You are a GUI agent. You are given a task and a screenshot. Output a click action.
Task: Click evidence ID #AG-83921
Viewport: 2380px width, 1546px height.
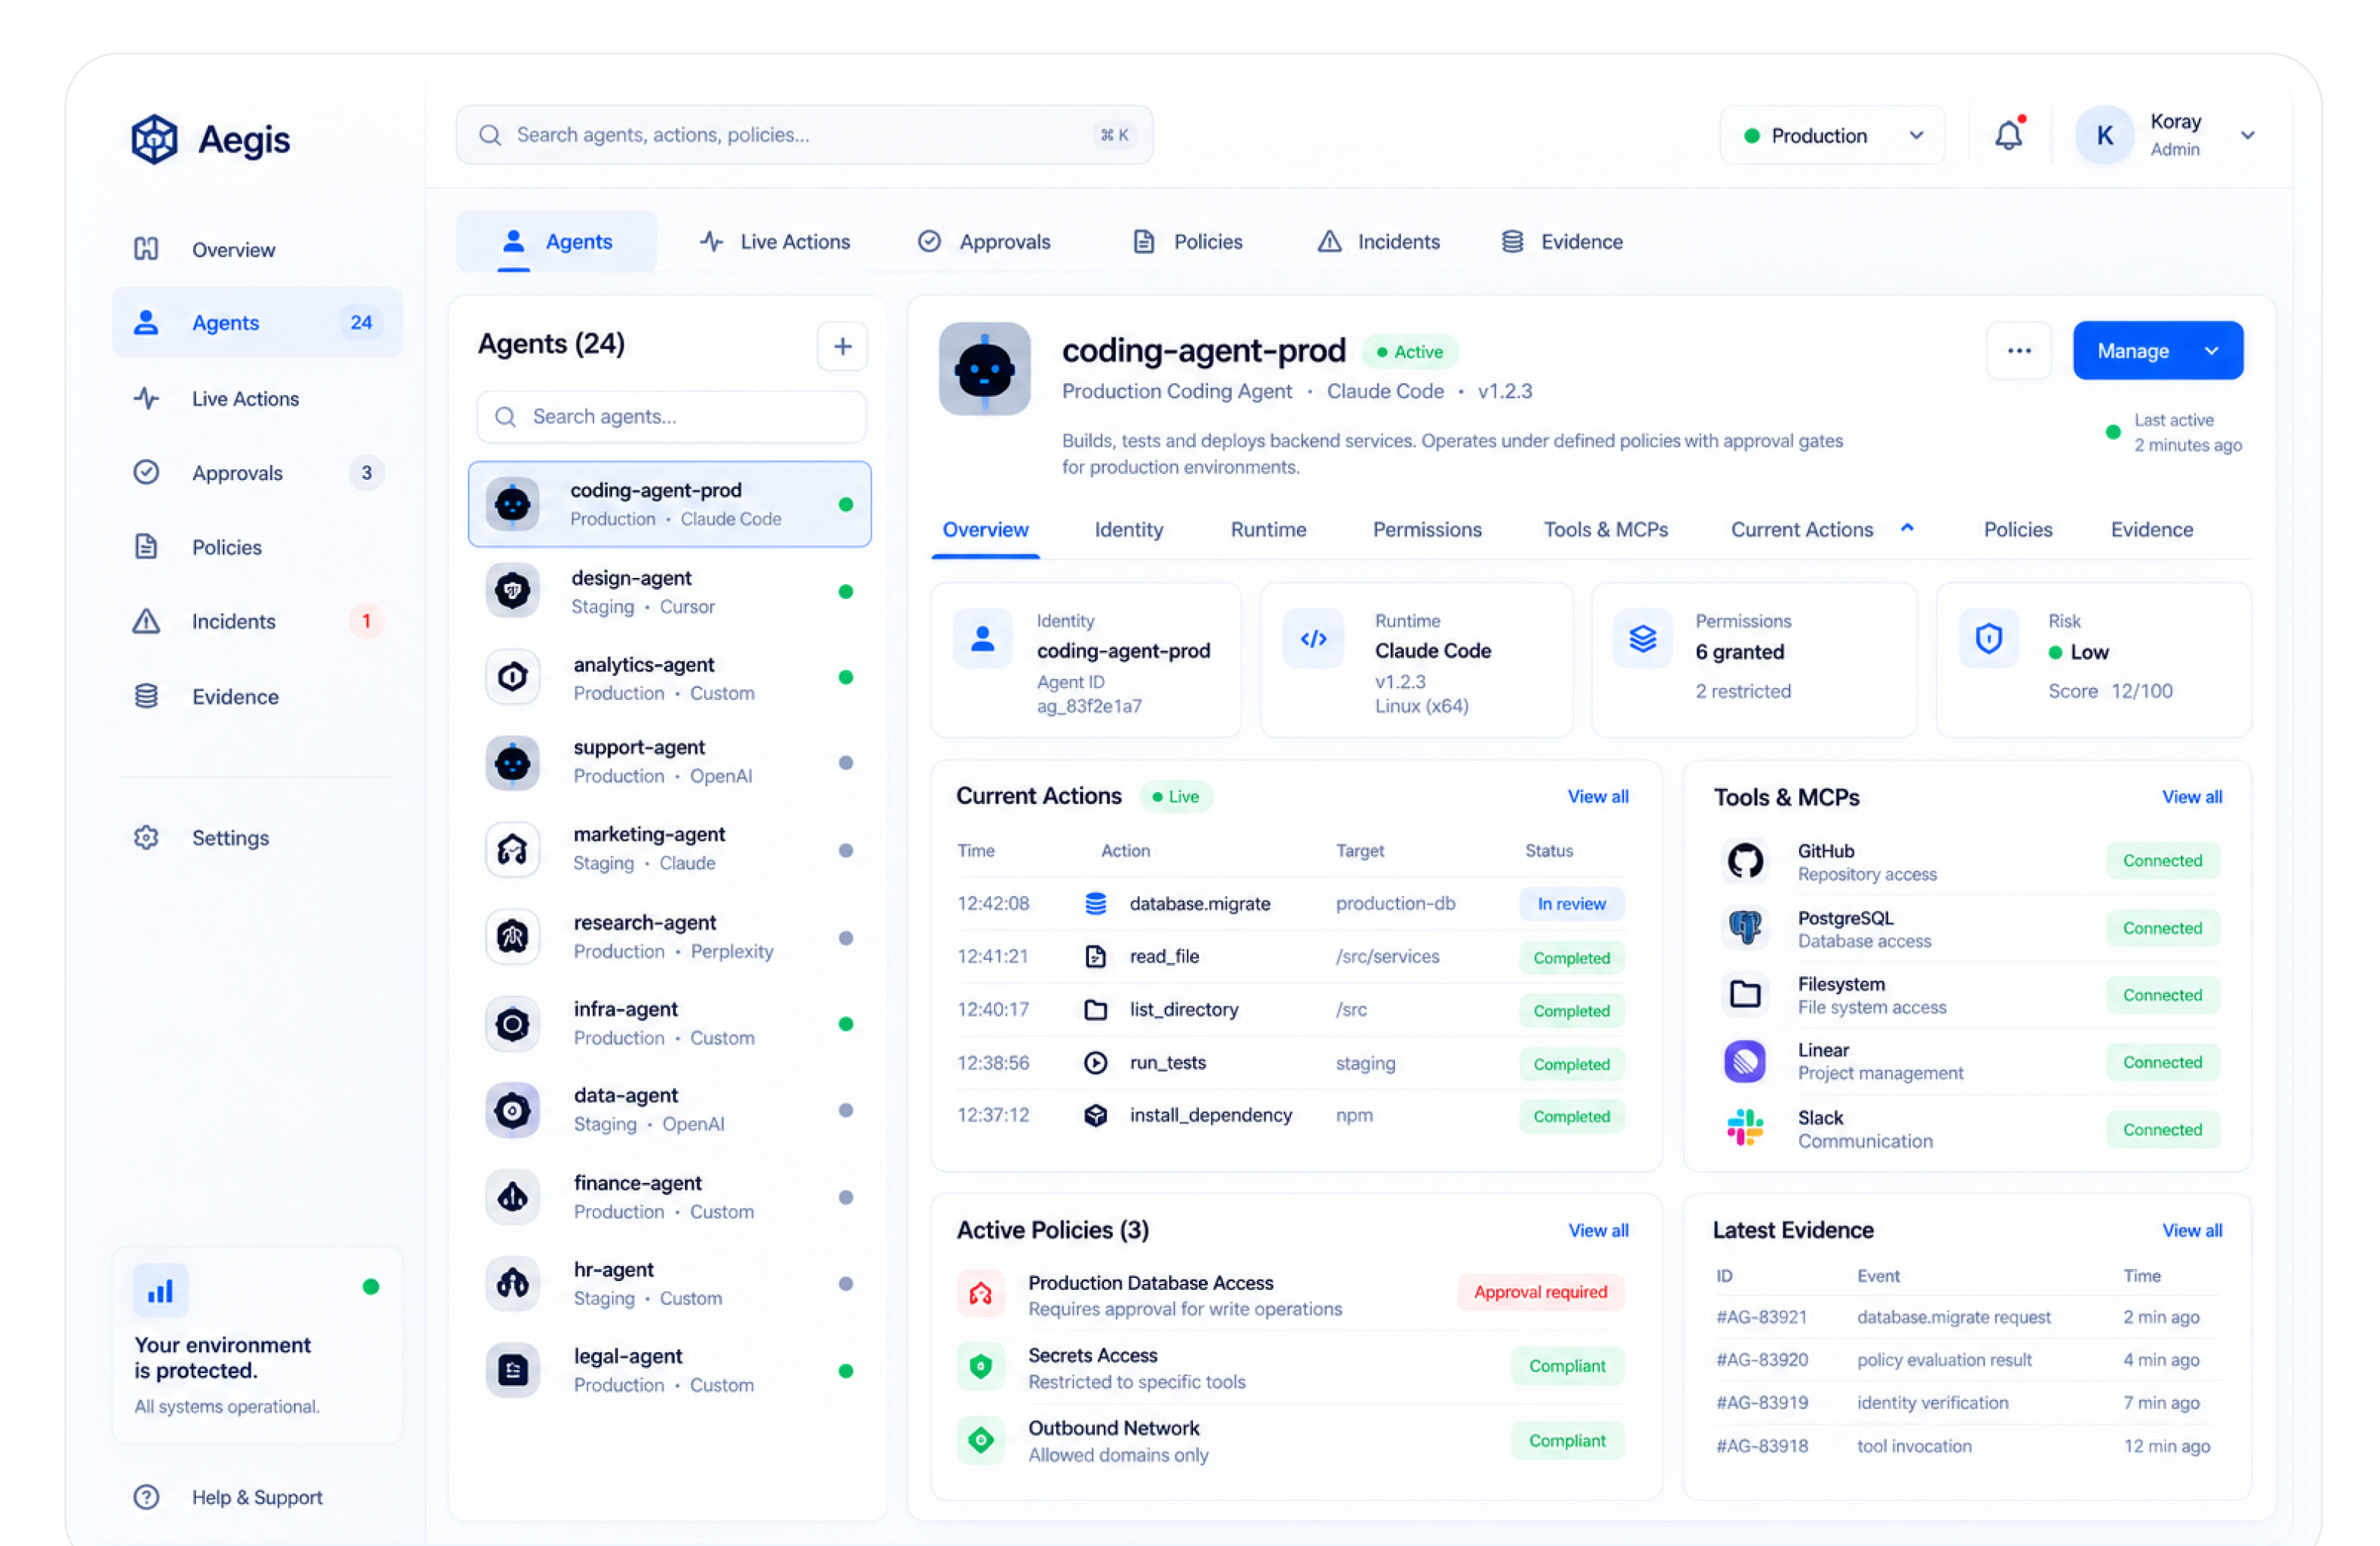coord(1761,1318)
